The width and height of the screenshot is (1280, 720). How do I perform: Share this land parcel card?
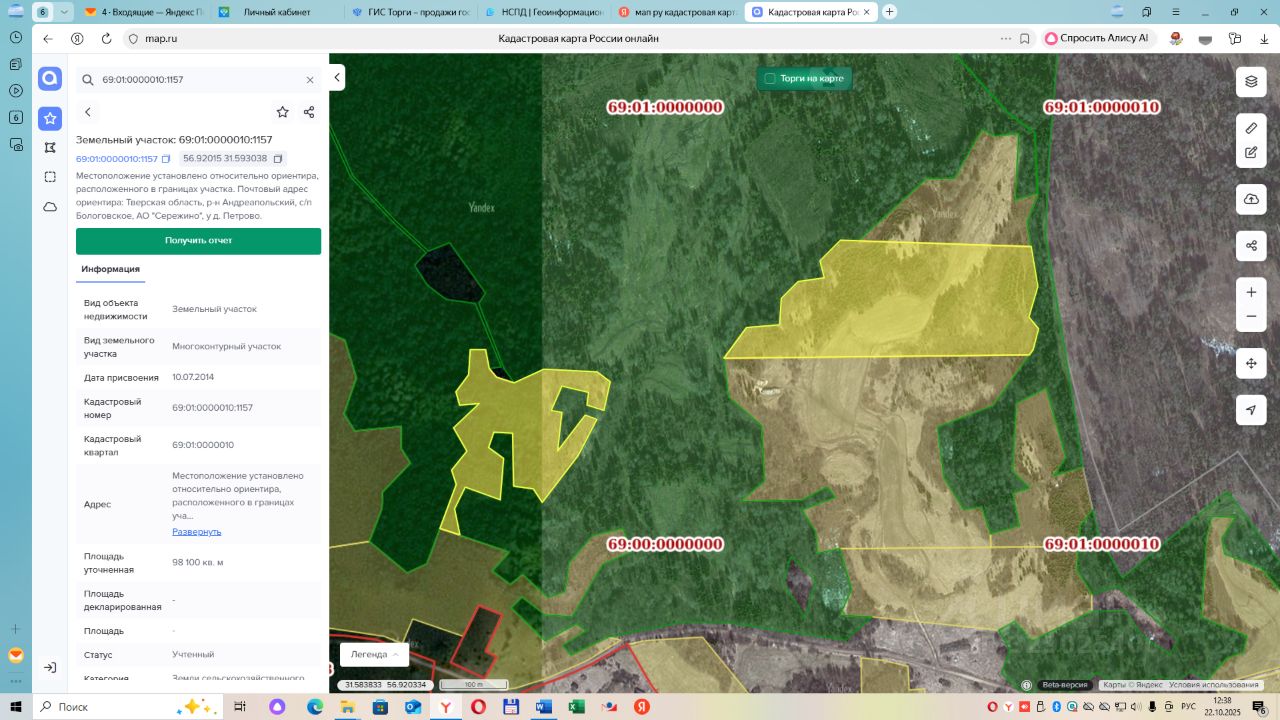click(x=309, y=112)
